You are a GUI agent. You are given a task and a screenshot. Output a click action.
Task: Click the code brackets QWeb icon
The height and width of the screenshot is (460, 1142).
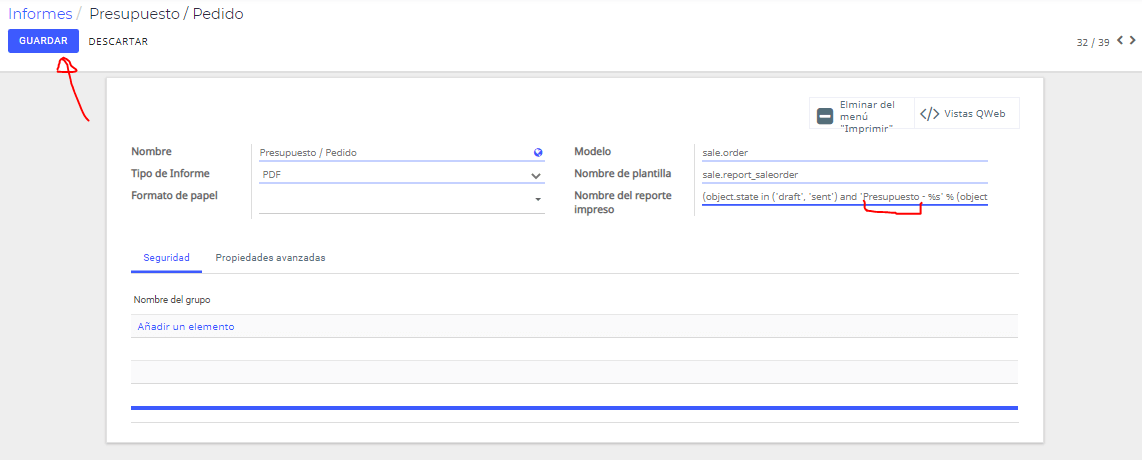(x=929, y=114)
